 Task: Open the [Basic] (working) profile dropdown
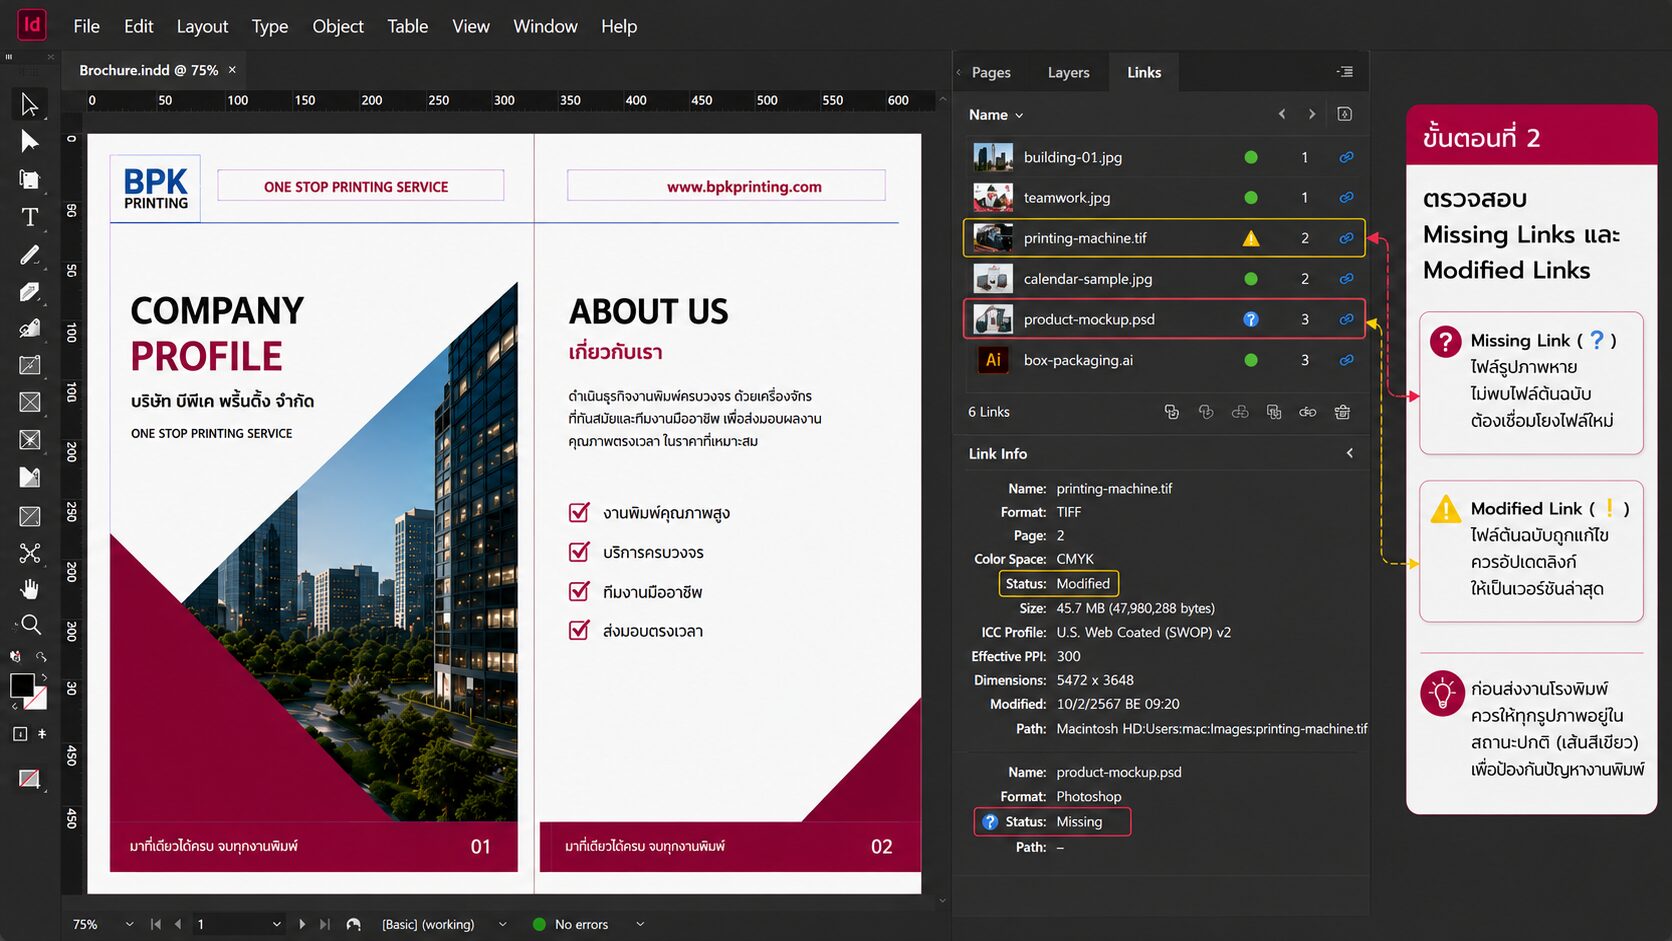click(x=502, y=924)
